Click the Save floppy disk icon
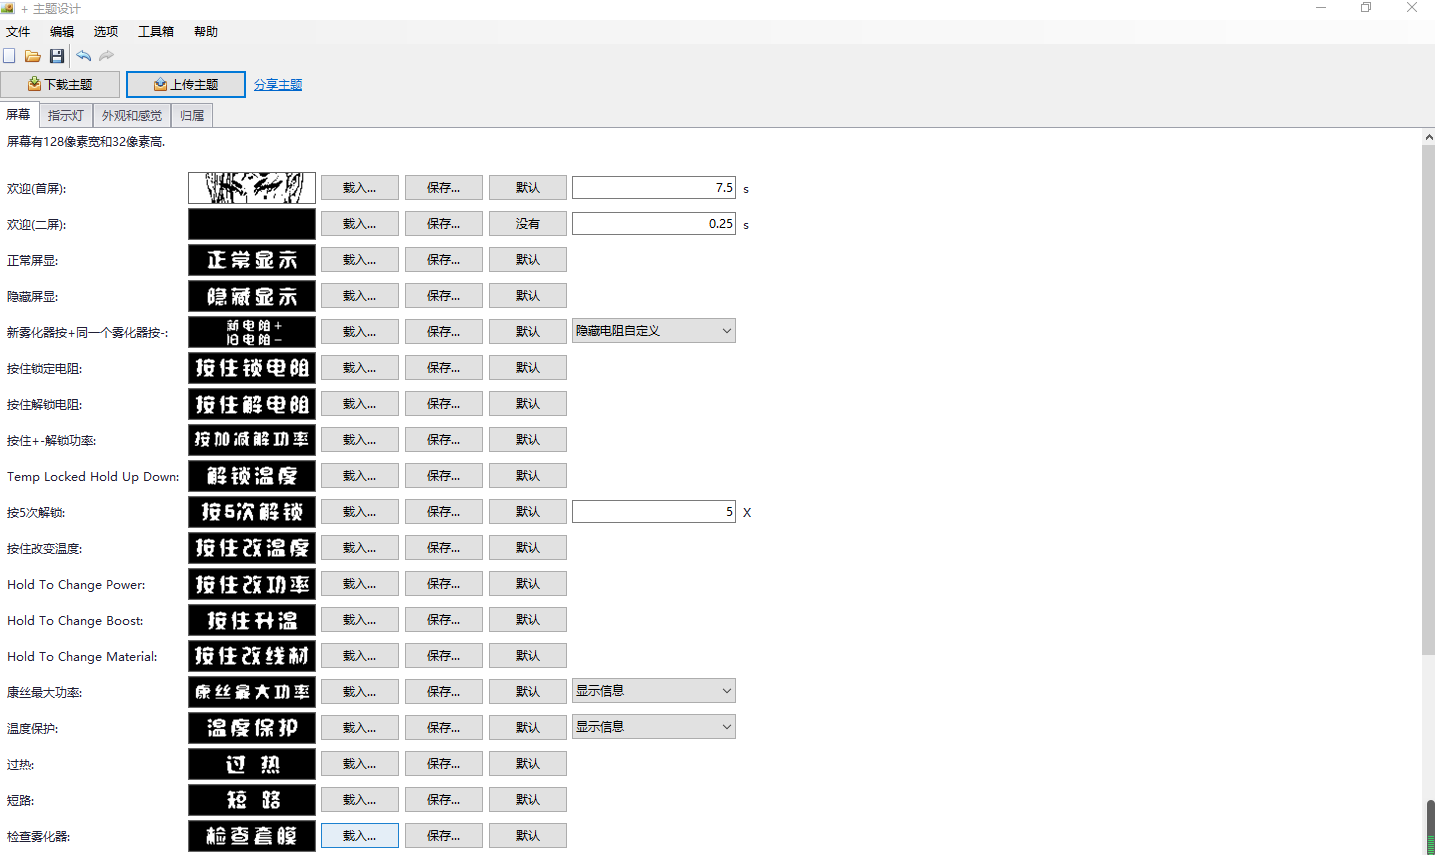The height and width of the screenshot is (855, 1435). tap(57, 56)
